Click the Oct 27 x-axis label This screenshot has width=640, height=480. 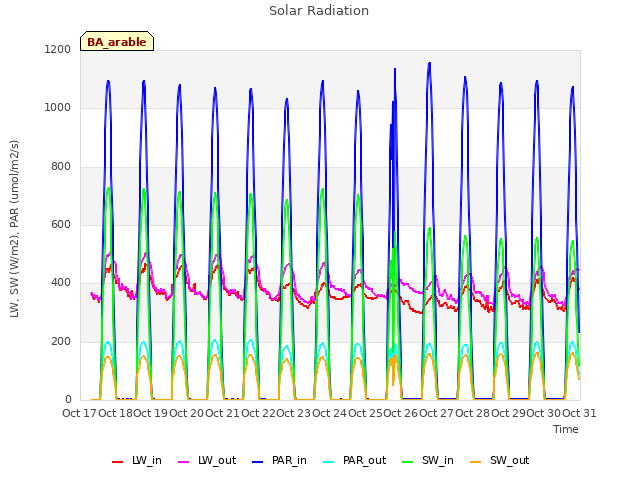click(437, 413)
